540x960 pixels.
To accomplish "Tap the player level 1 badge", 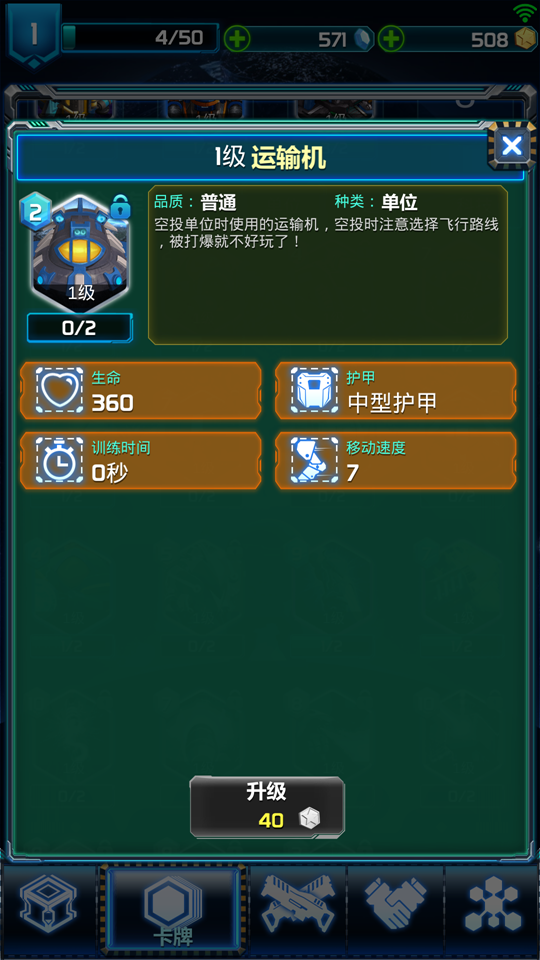I will (x=34, y=34).
